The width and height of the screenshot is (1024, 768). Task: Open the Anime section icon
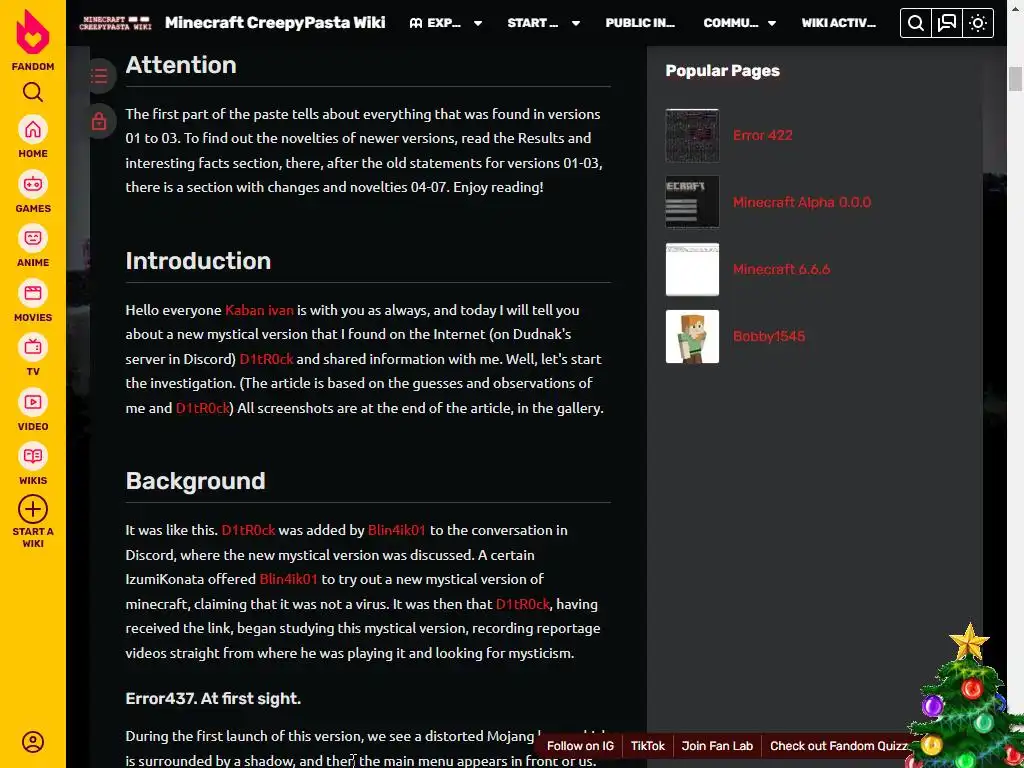tap(33, 238)
